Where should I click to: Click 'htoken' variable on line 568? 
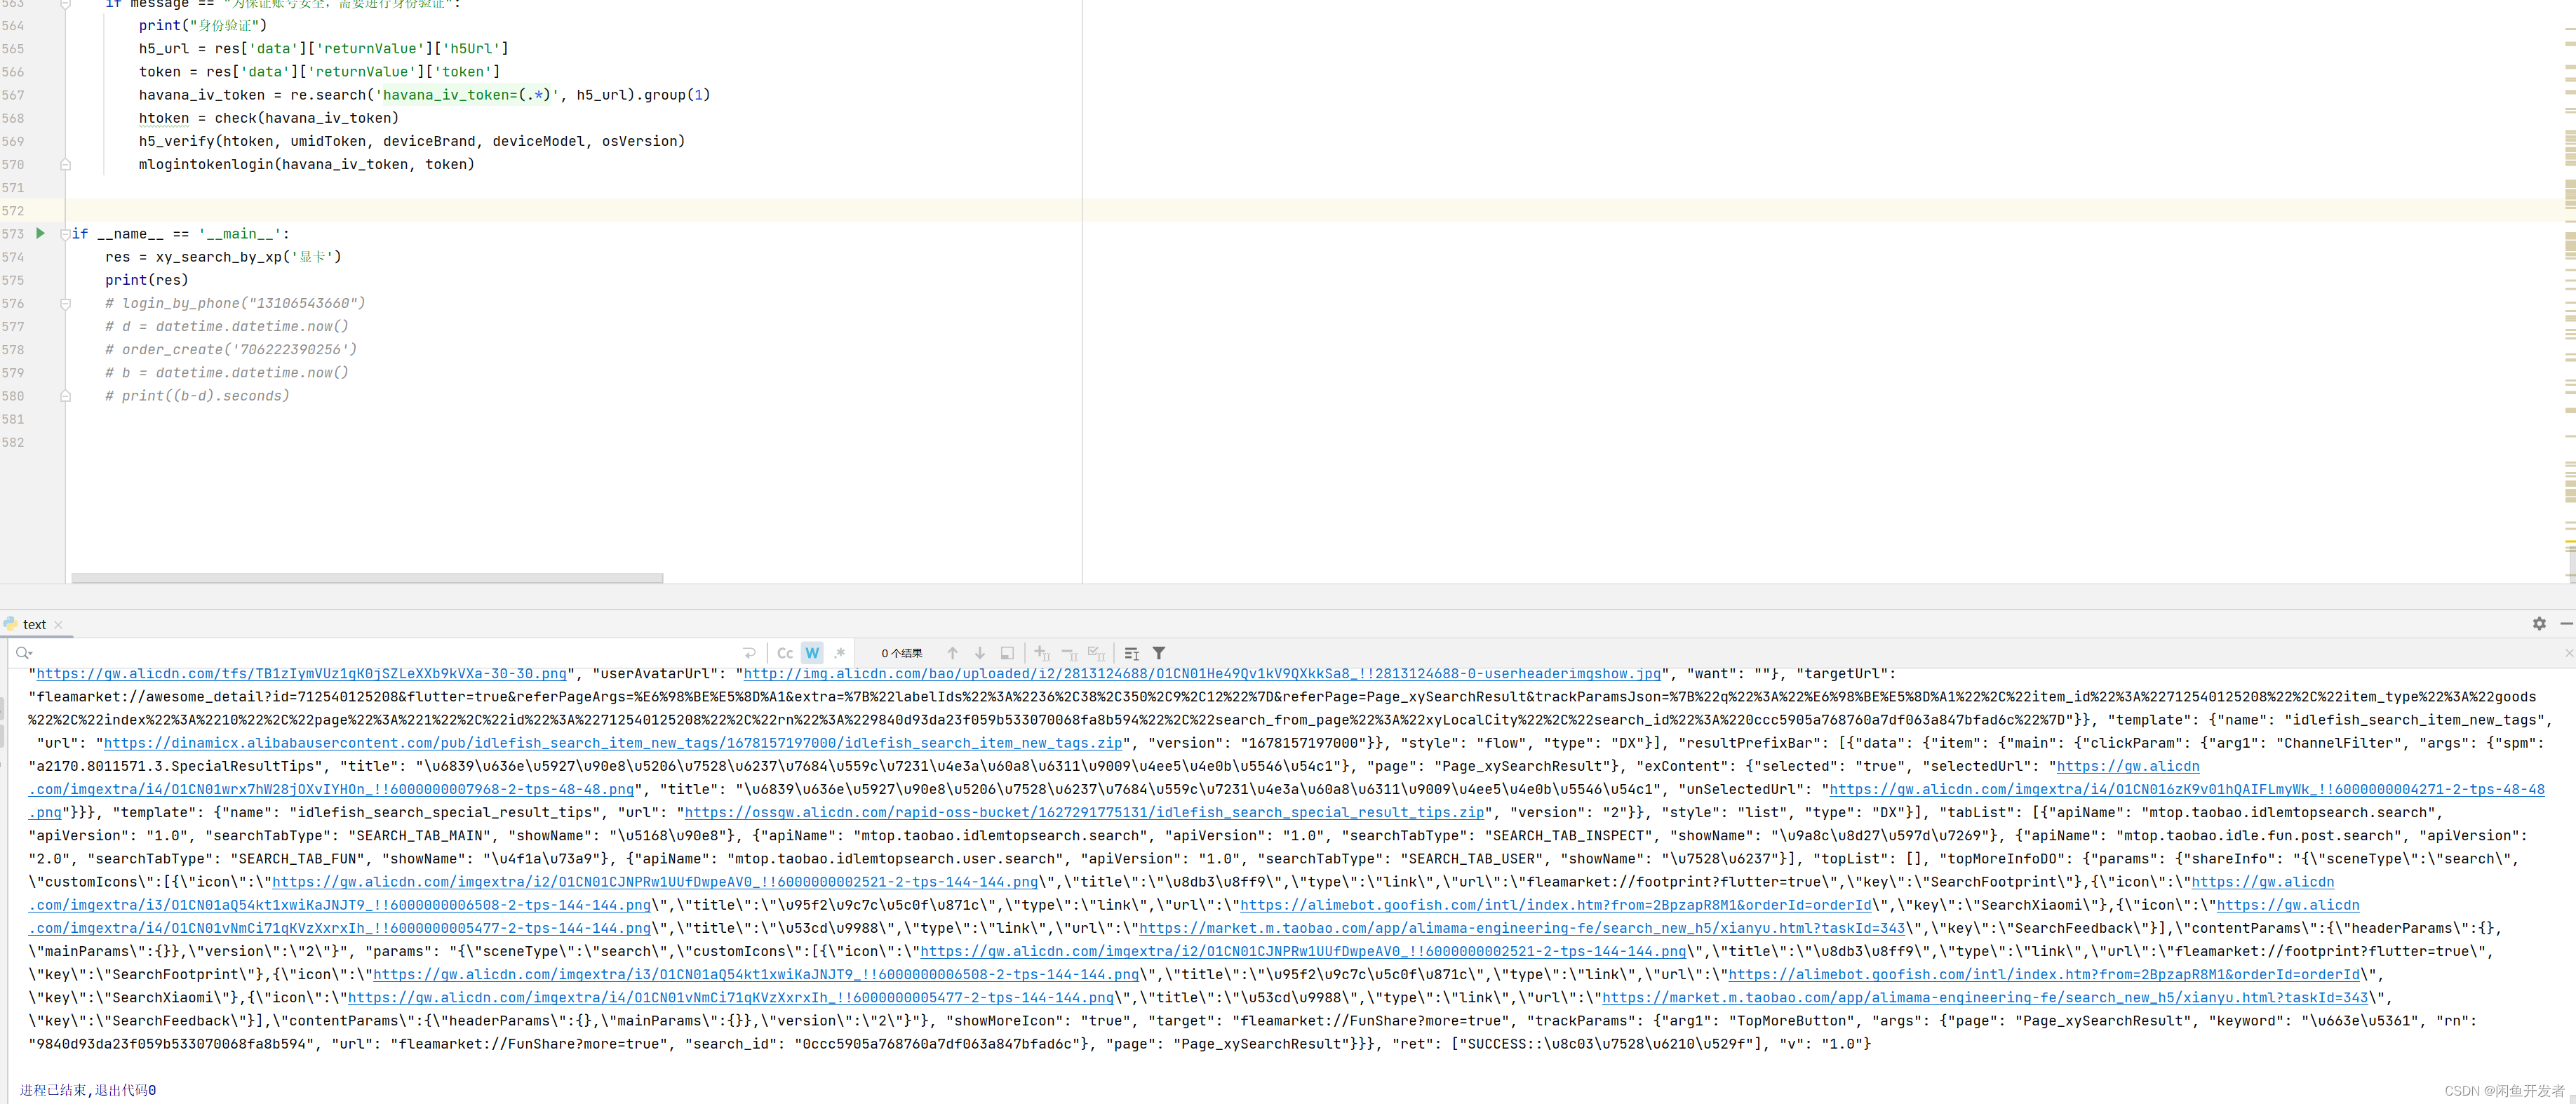pyautogui.click(x=164, y=118)
